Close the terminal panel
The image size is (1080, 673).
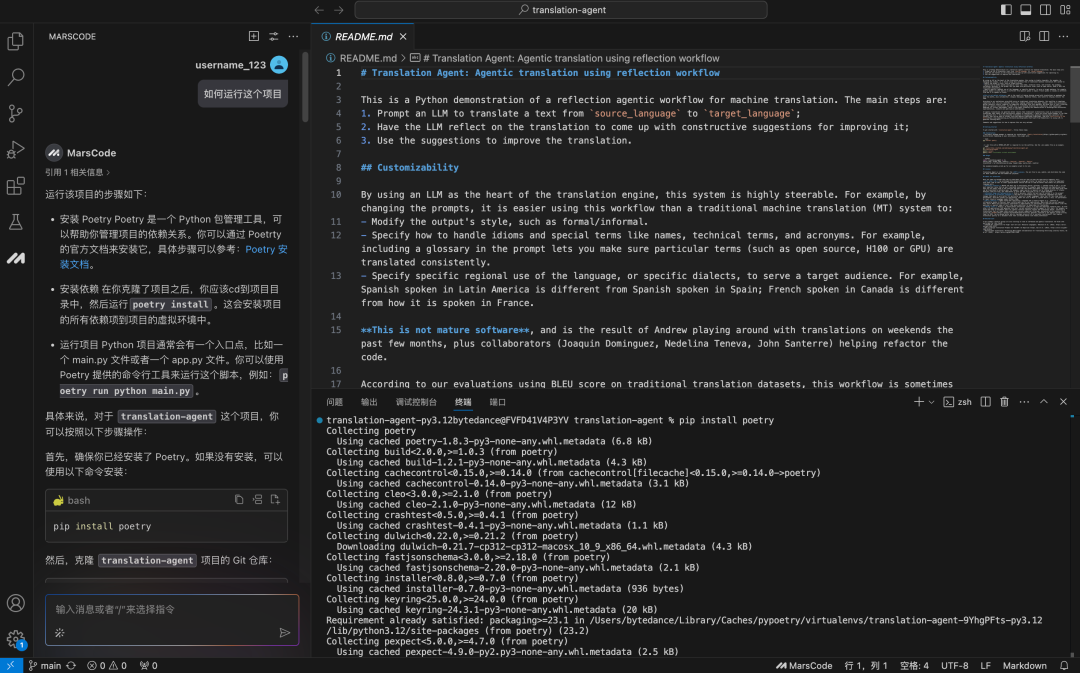pyautogui.click(x=1063, y=402)
